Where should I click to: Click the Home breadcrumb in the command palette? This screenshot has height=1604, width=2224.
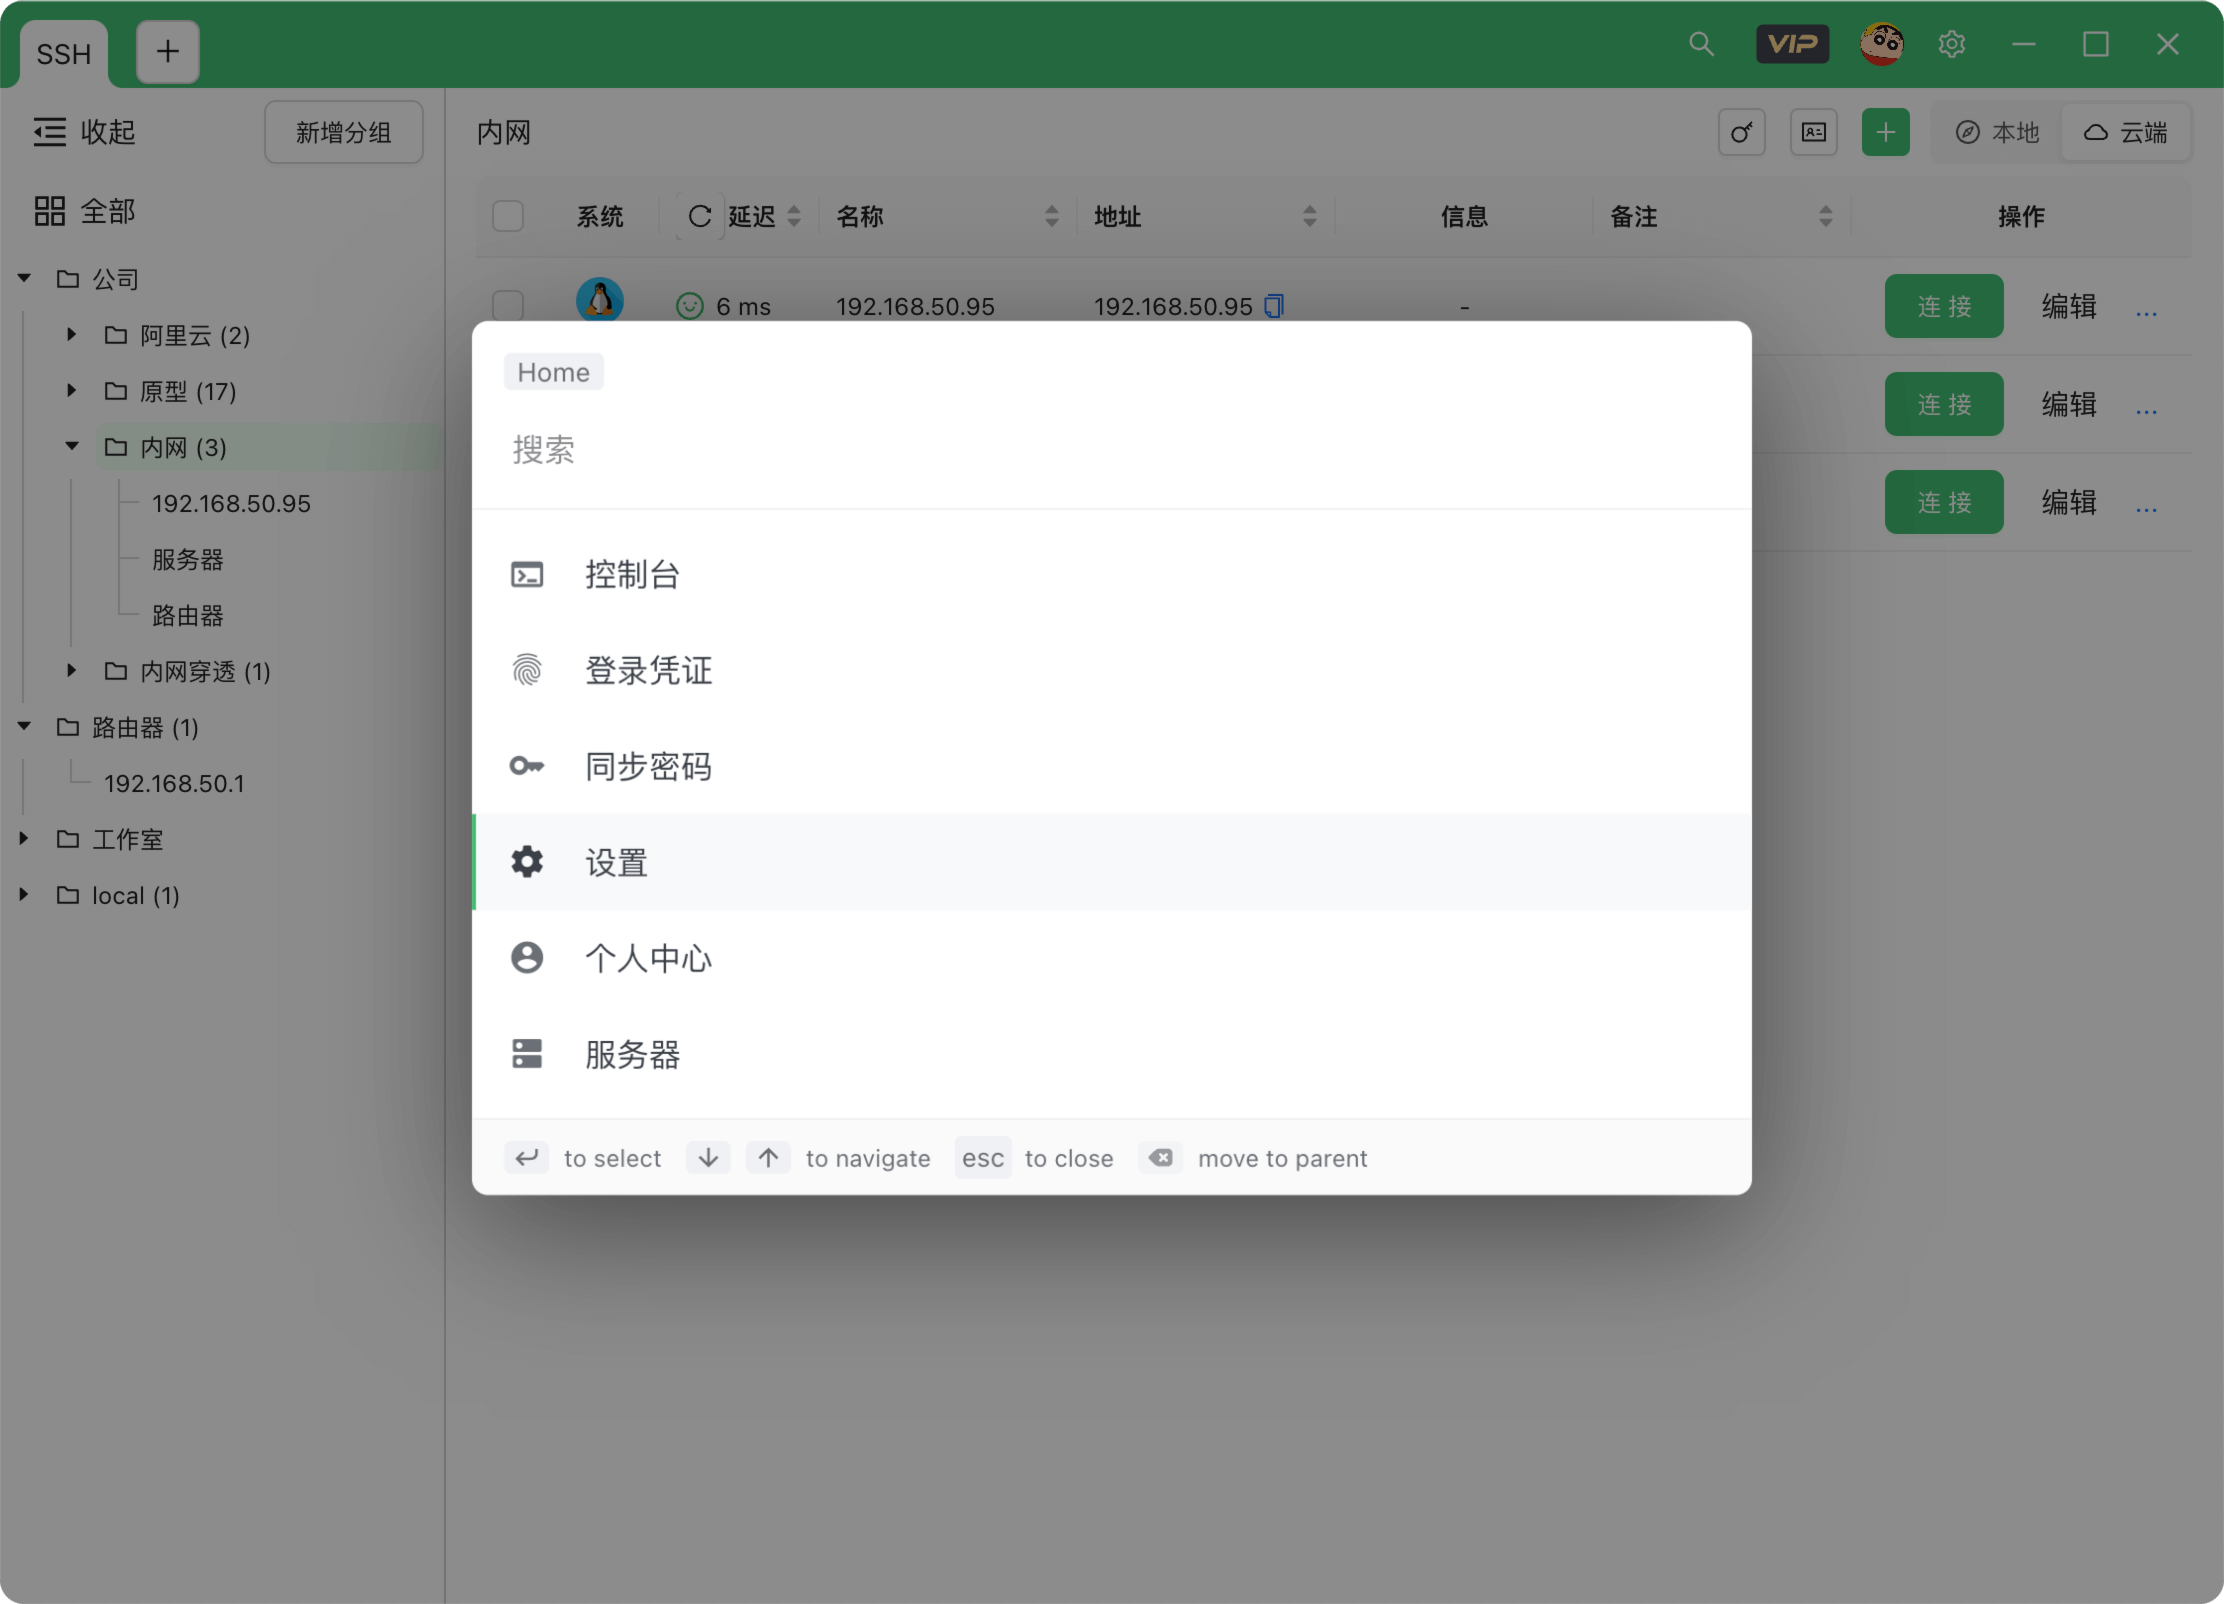coord(553,371)
